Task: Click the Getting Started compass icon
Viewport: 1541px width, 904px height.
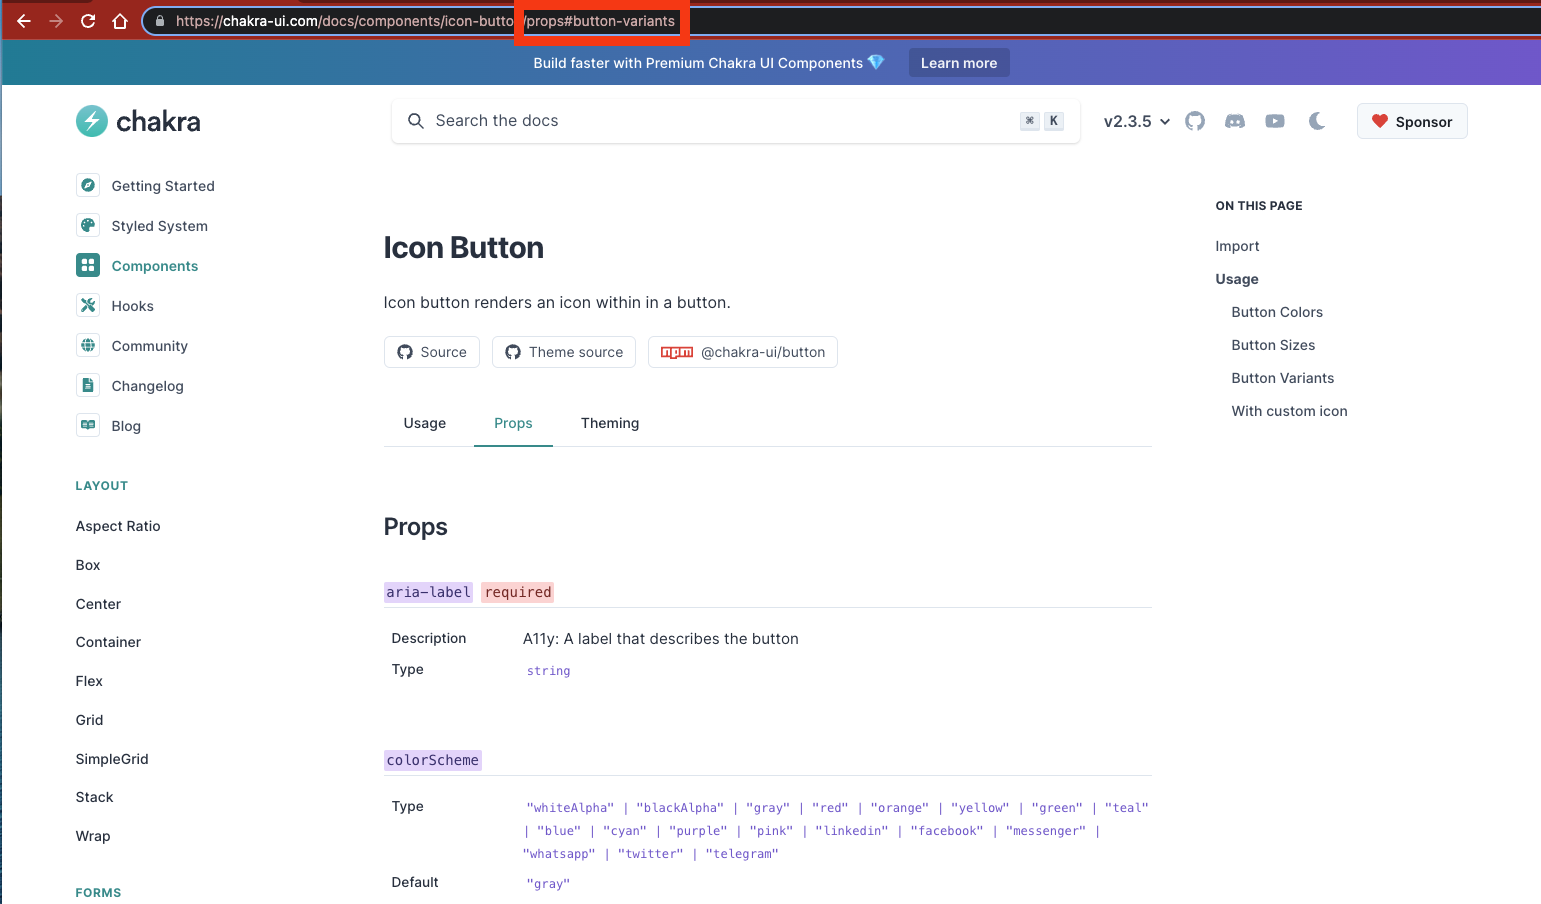Action: pos(88,185)
